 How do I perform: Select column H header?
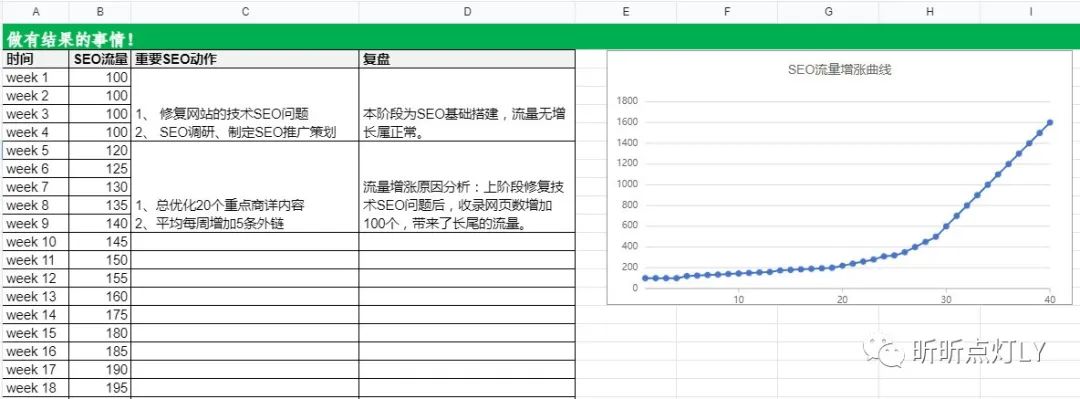tap(929, 12)
